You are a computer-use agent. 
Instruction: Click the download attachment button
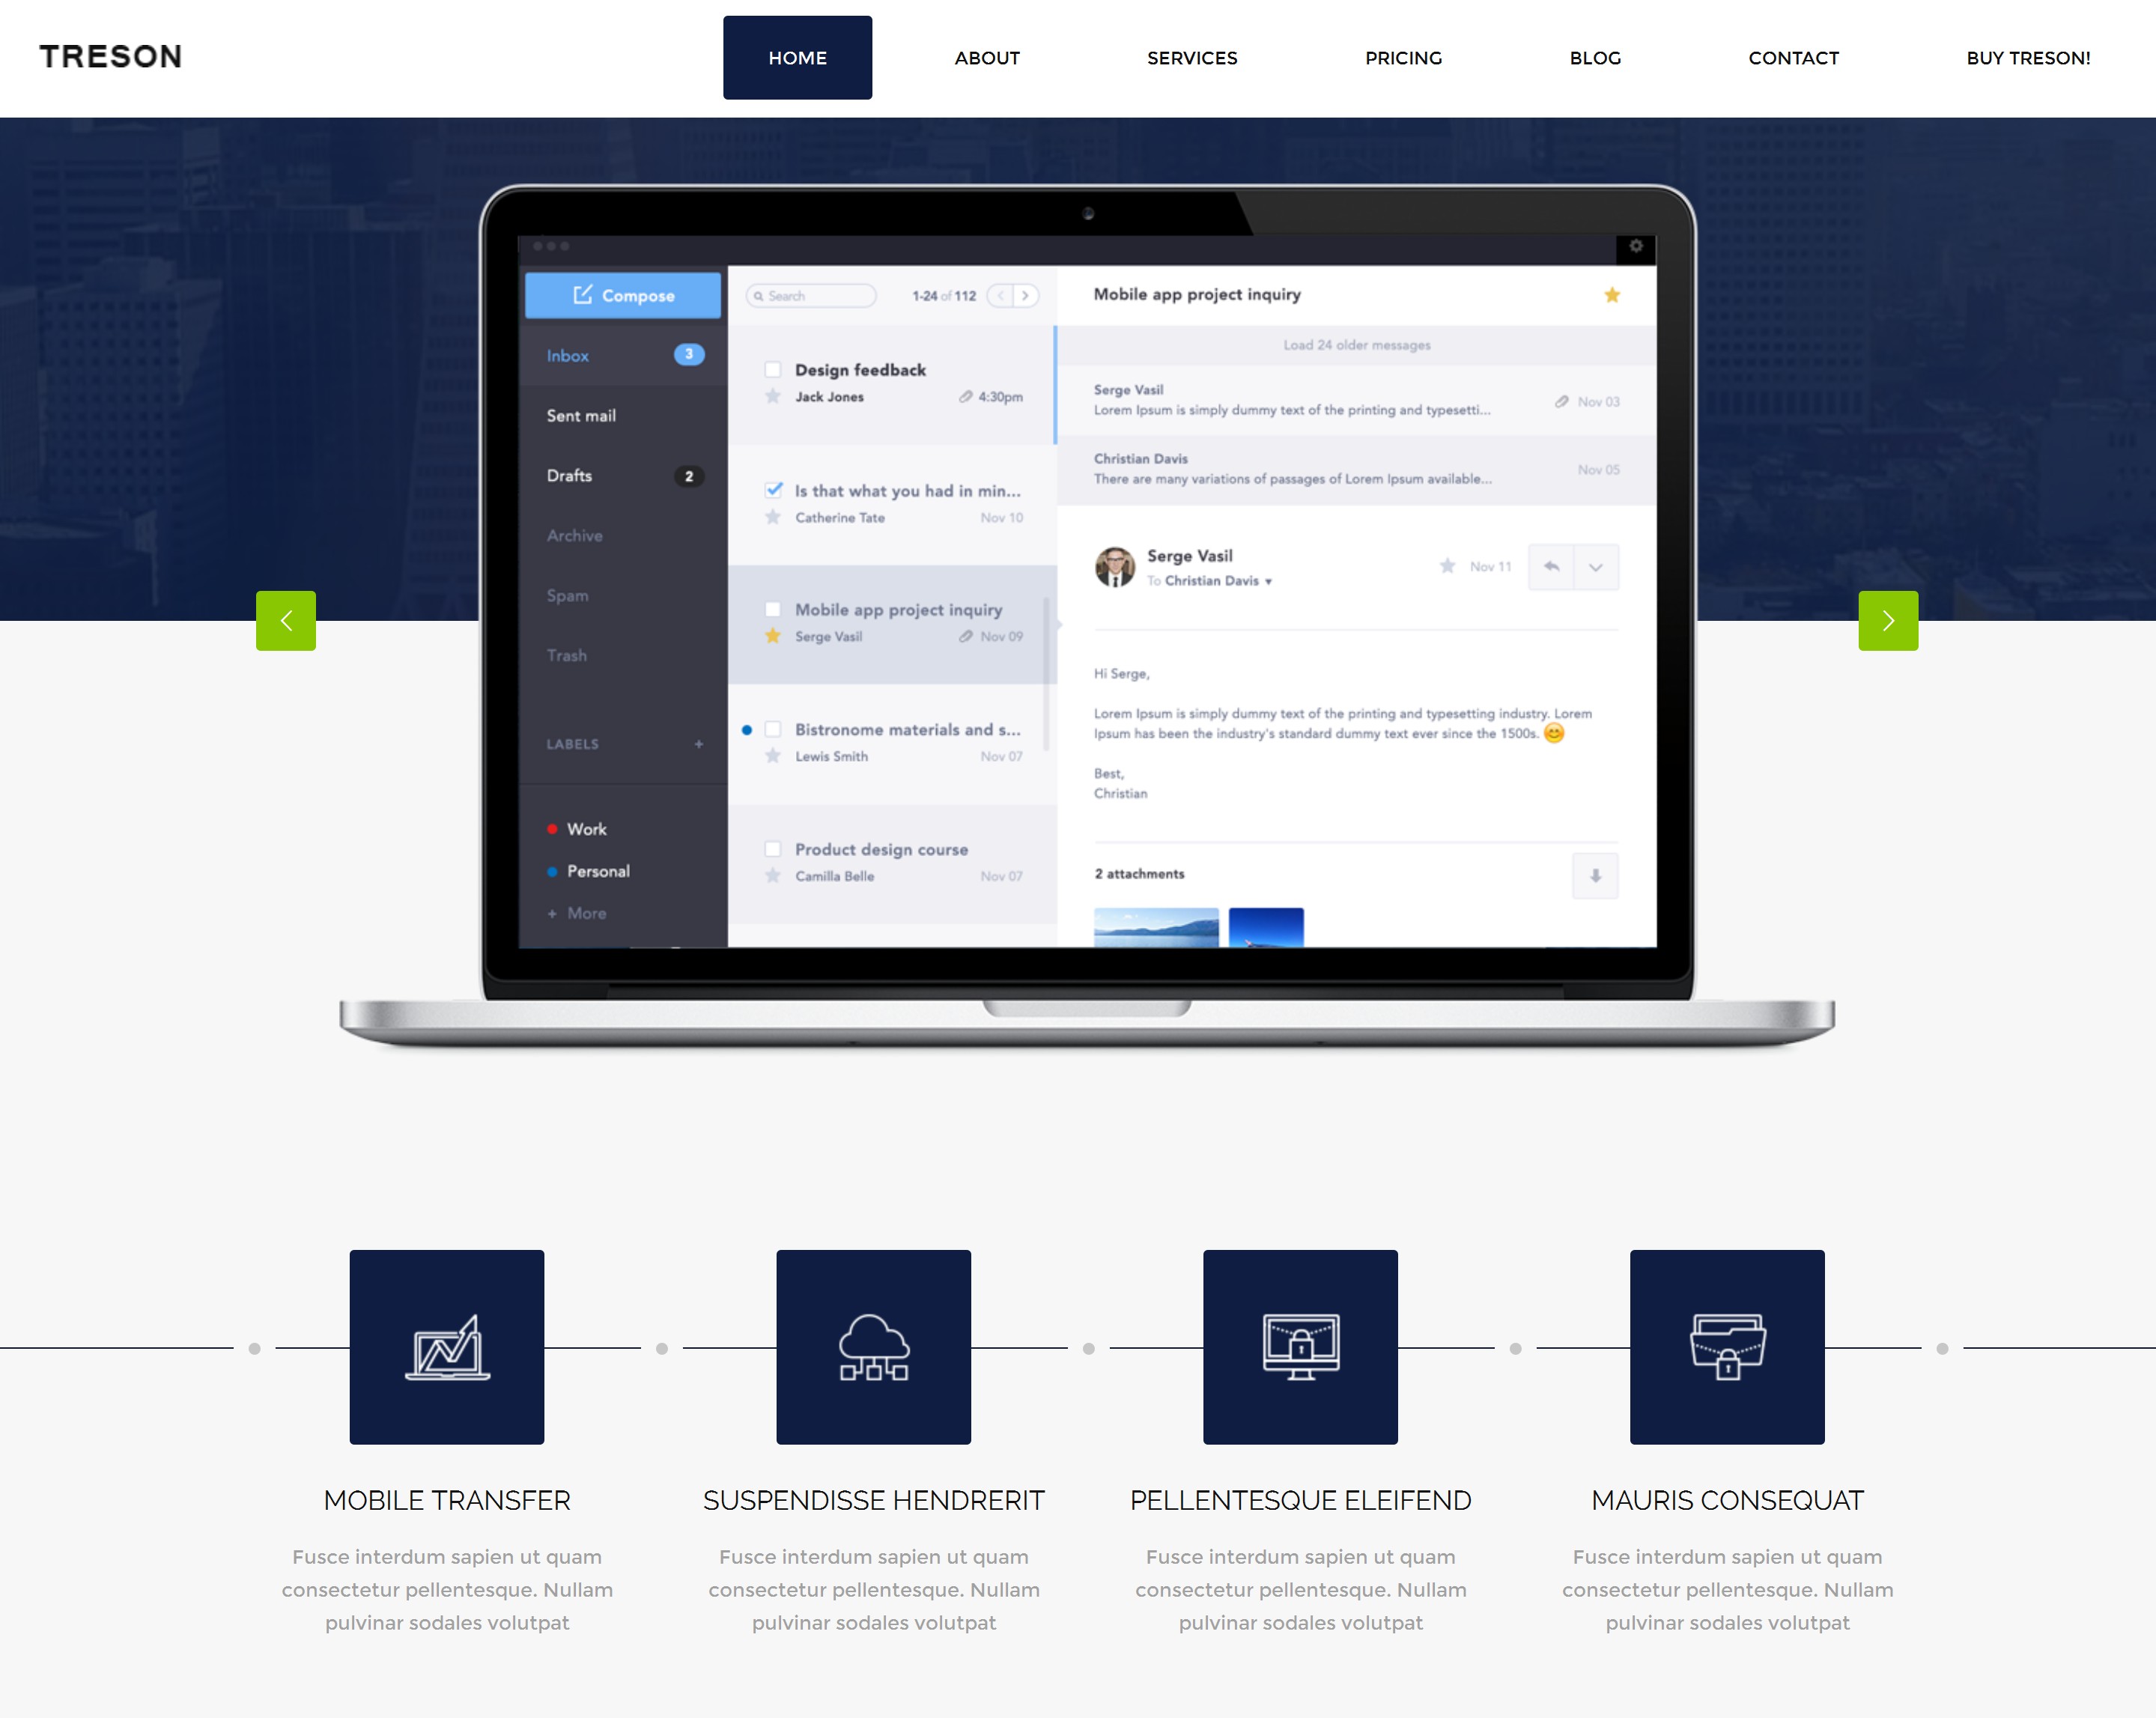tap(1590, 873)
